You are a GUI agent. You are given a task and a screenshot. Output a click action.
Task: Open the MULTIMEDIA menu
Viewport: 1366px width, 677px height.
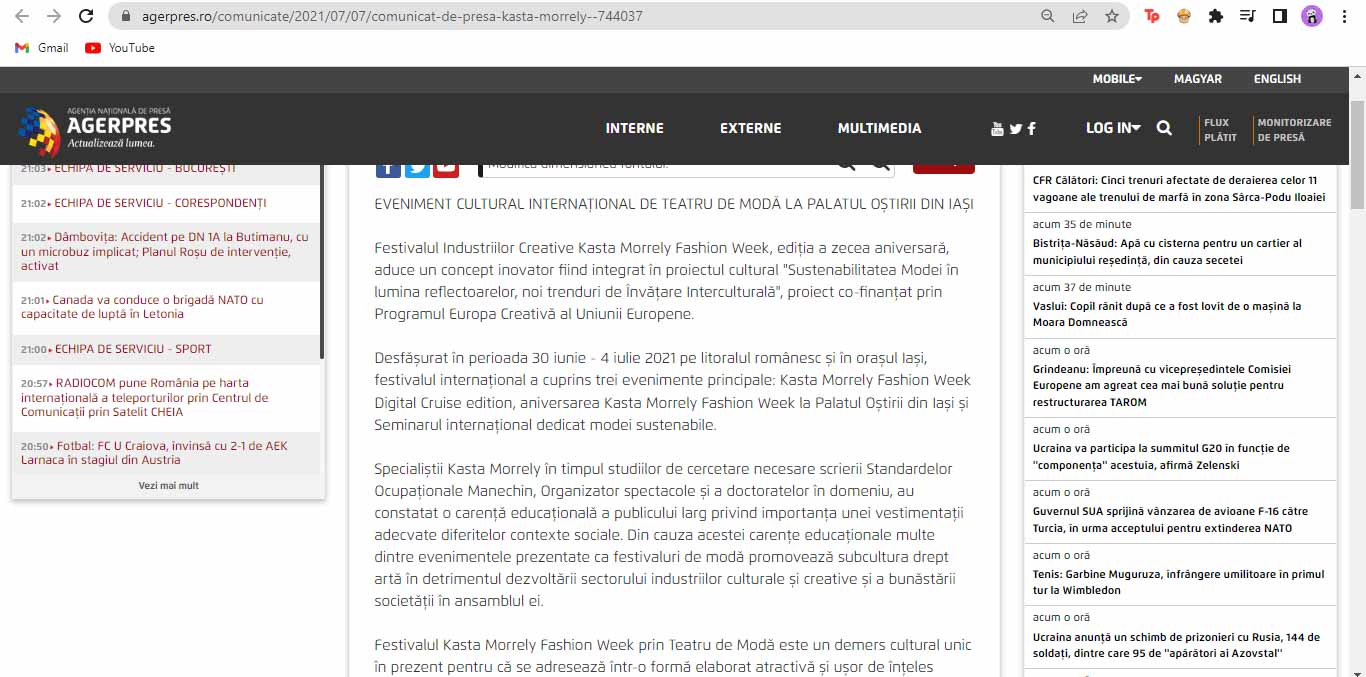click(x=880, y=128)
